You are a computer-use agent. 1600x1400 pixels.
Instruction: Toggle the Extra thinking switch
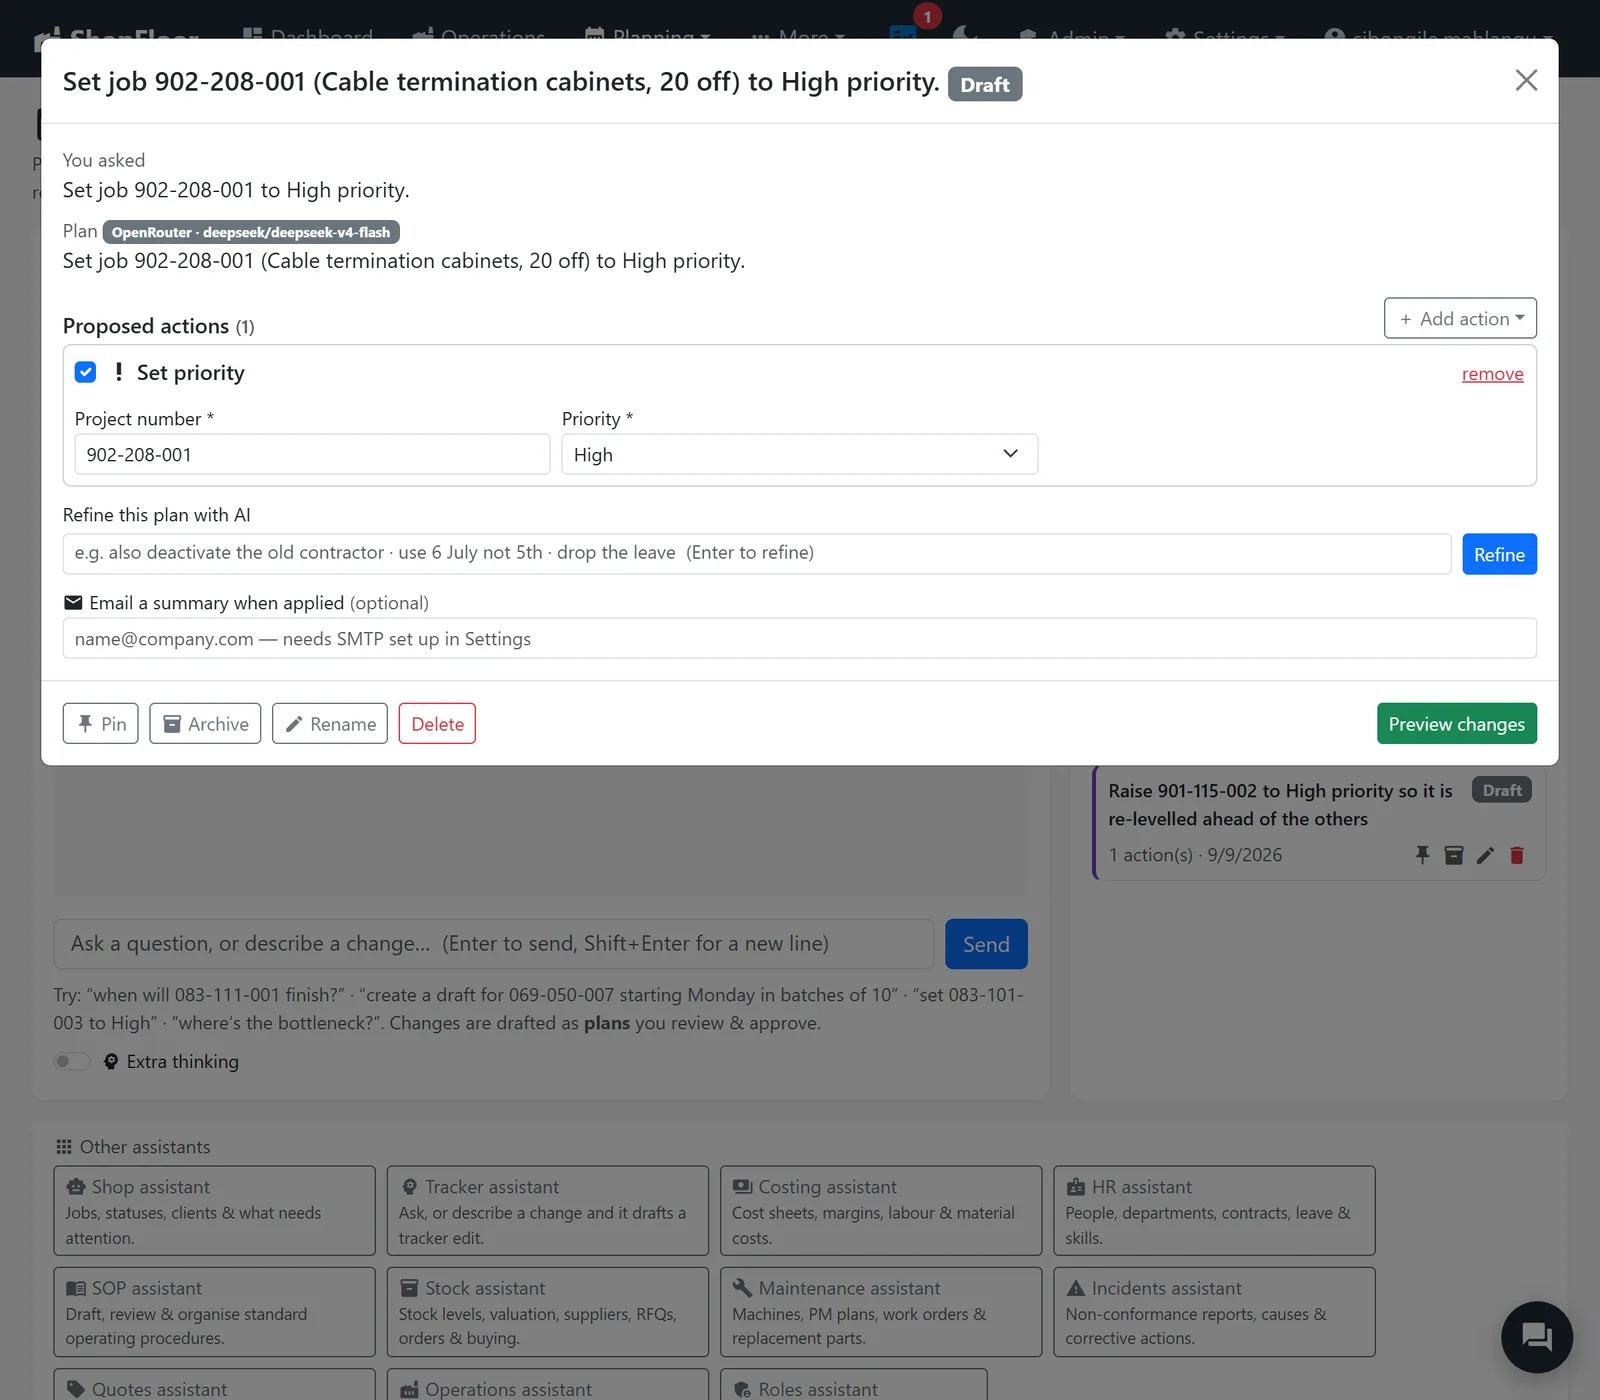tap(72, 1061)
